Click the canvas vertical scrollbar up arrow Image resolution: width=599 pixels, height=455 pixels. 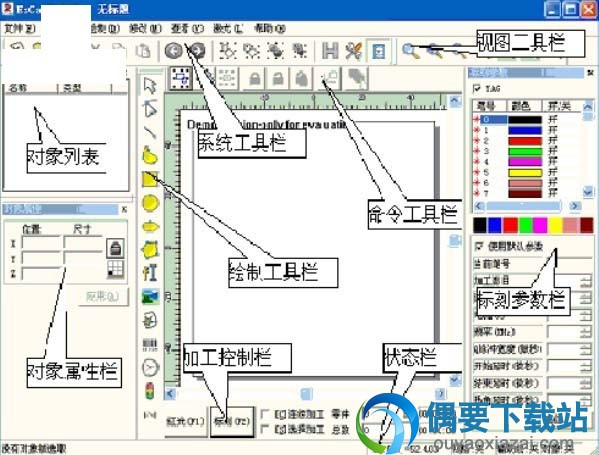coord(455,100)
